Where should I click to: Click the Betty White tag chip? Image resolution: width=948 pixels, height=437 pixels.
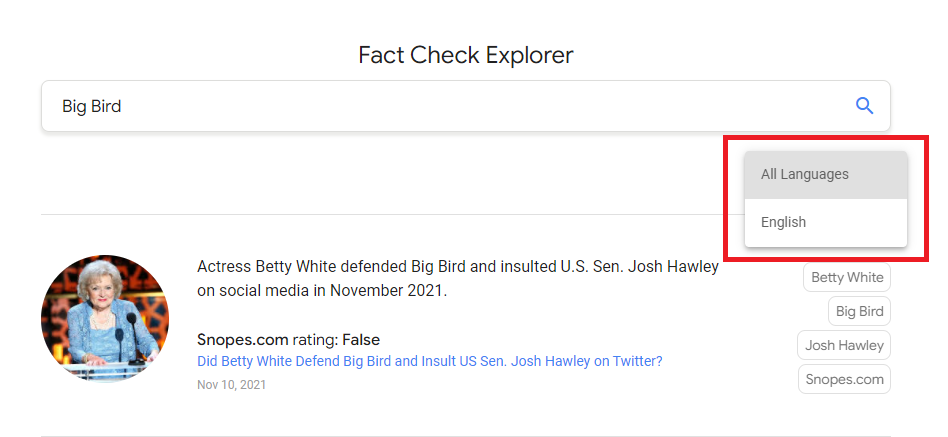click(x=847, y=277)
